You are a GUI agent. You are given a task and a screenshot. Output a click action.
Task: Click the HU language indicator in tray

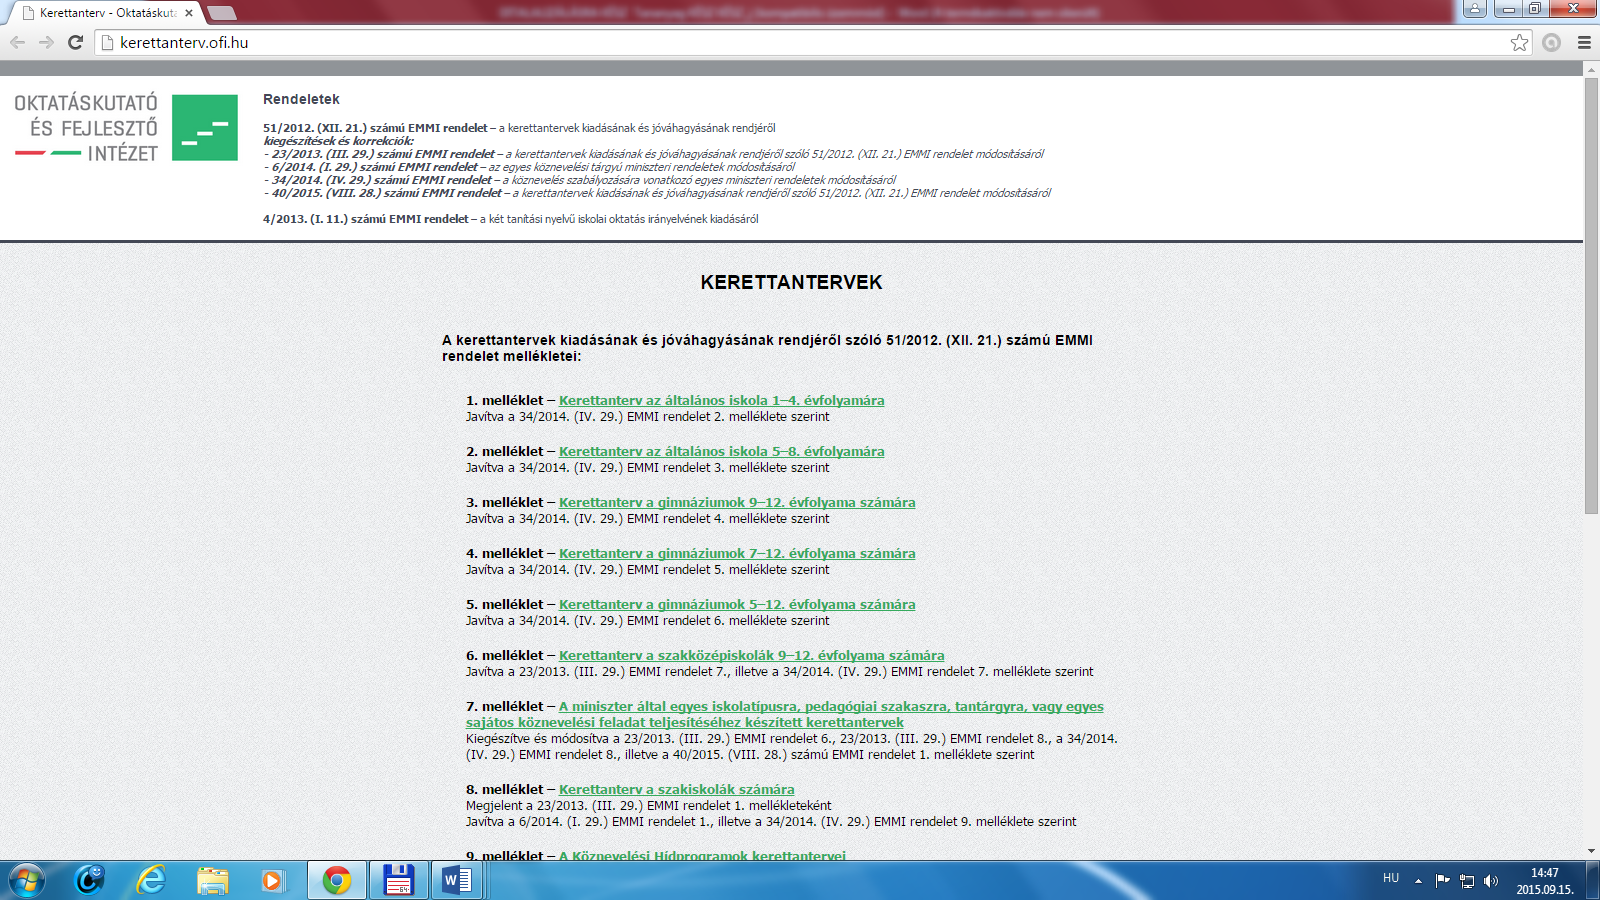tap(1391, 878)
